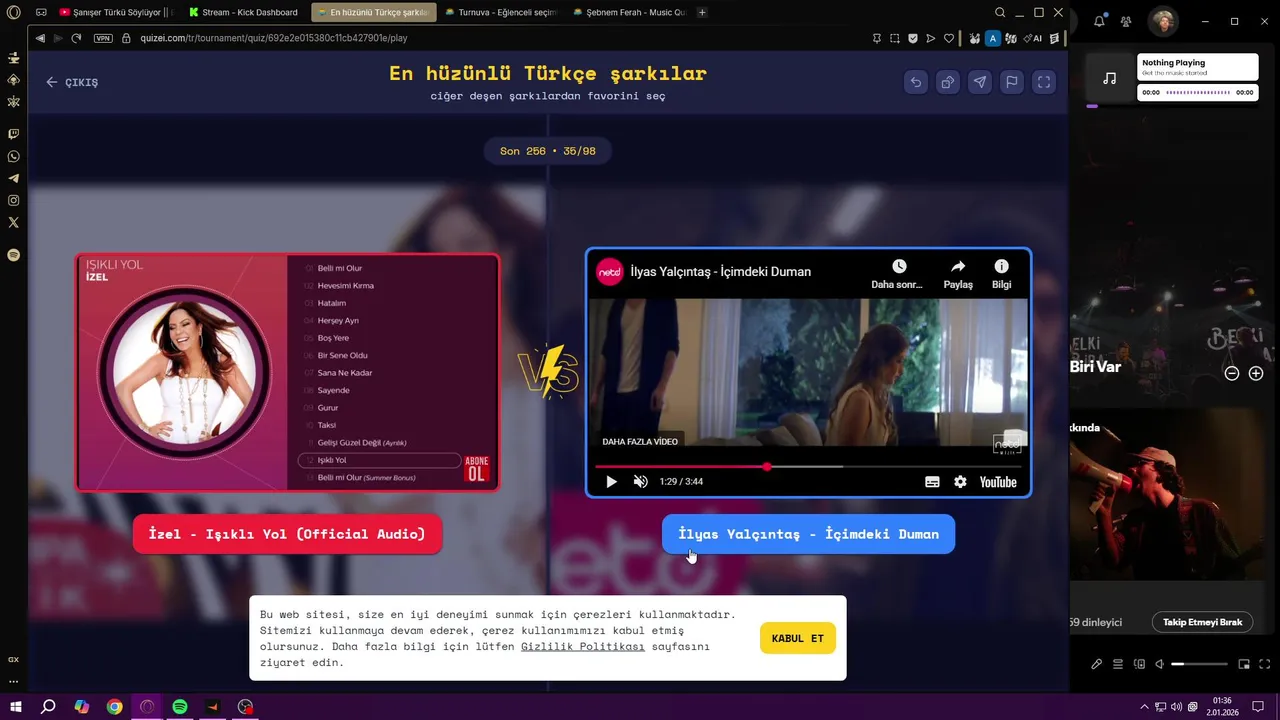Image resolution: width=1280 pixels, height=720 pixels.
Task: Open Opera tab search magnifier
Action: (x=1000, y=12)
